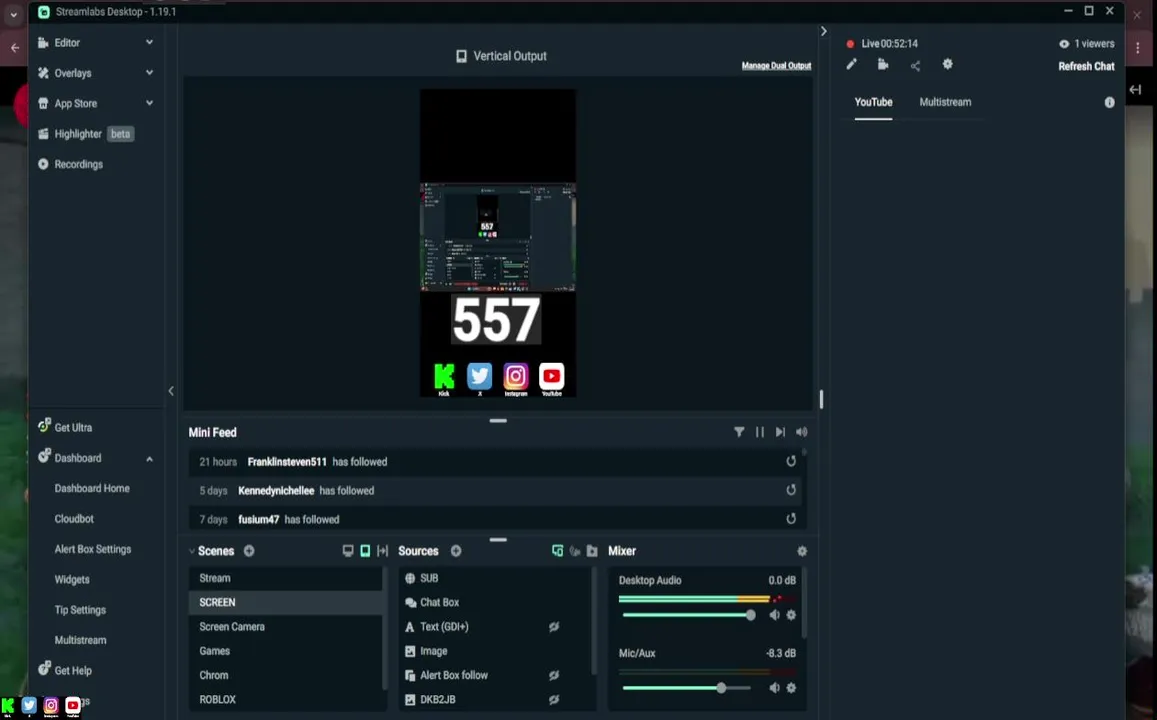Click the Refresh Chat button

coord(1086,66)
